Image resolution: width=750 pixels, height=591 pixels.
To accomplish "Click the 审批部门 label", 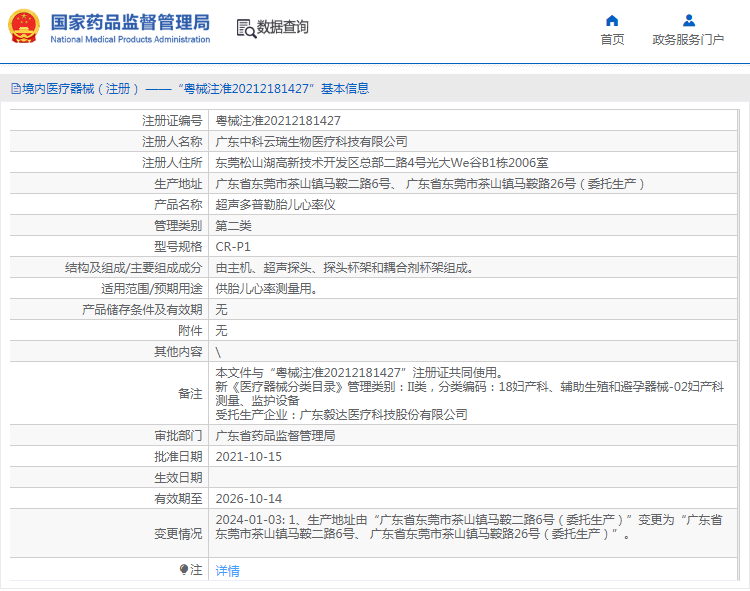I will tap(178, 436).
